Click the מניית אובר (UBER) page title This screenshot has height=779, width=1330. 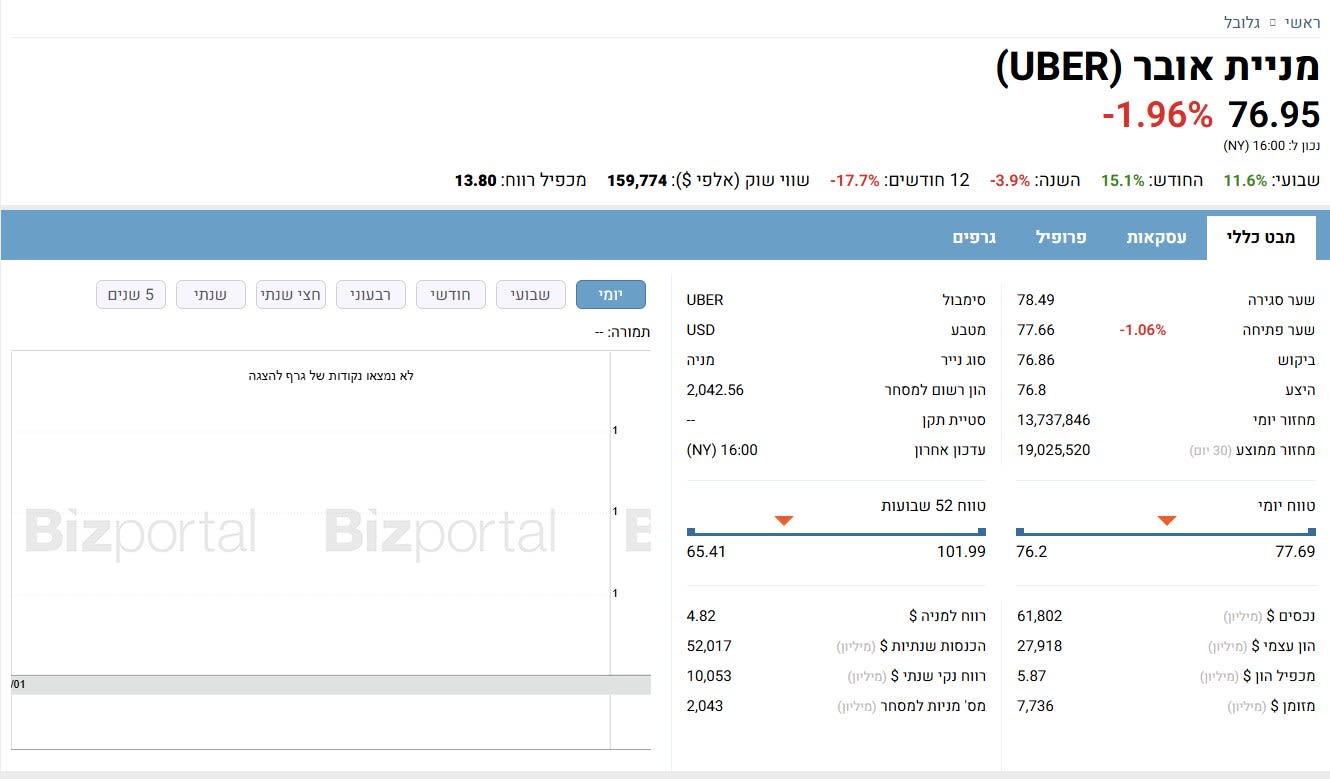pyautogui.click(x=1158, y=68)
